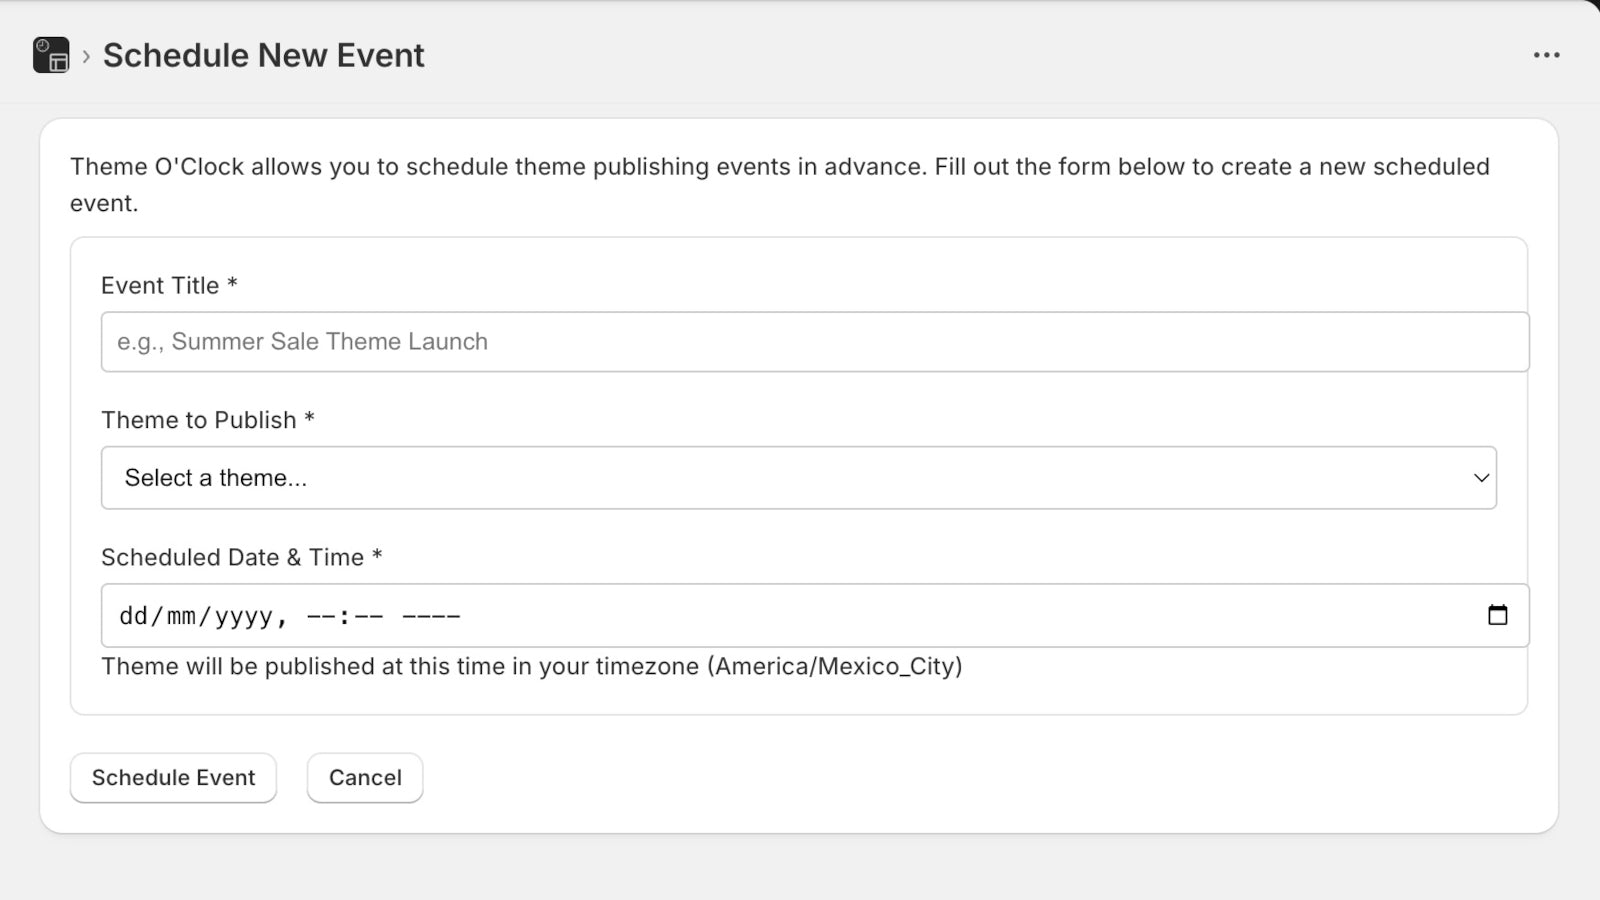Click the three-dot overflow menu icon

1546,55
